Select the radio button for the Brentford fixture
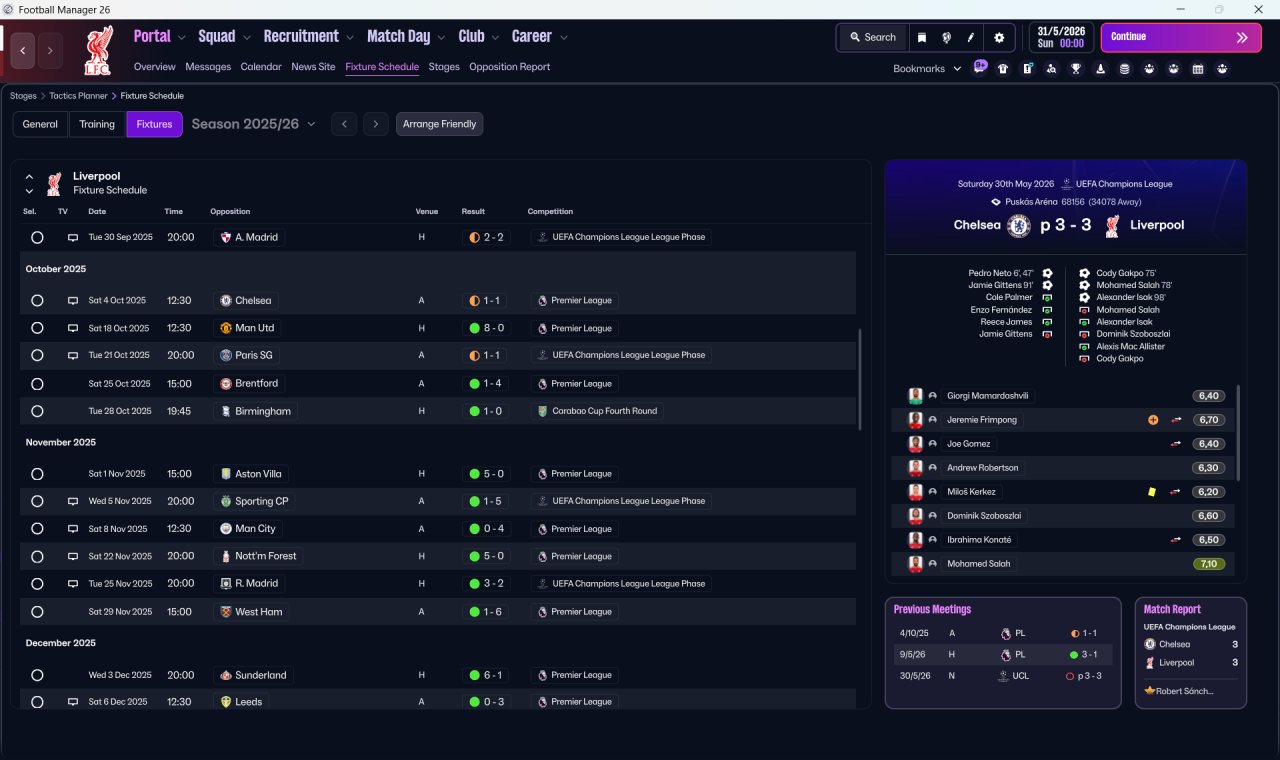This screenshot has height=760, width=1280. tap(37, 384)
